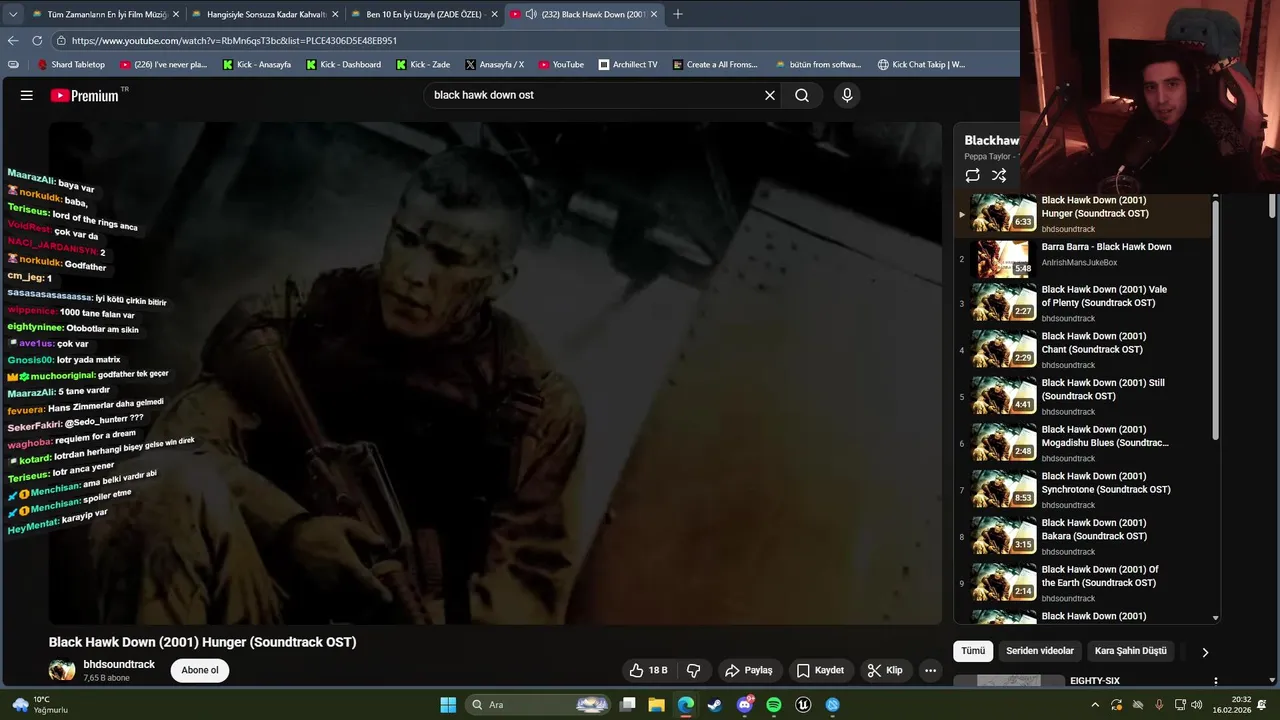The height and width of the screenshot is (720, 1280).
Task: Open a new browser tab
Action: point(678,14)
